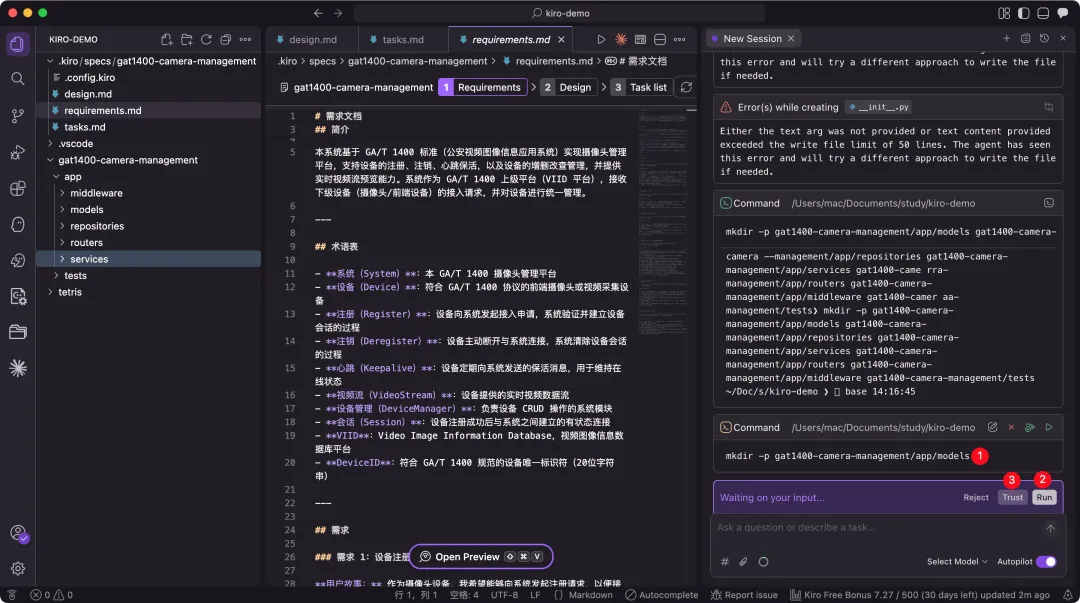Change language mode from Markdown
Viewport: 1080px width, 603px height.
[x=590, y=595]
